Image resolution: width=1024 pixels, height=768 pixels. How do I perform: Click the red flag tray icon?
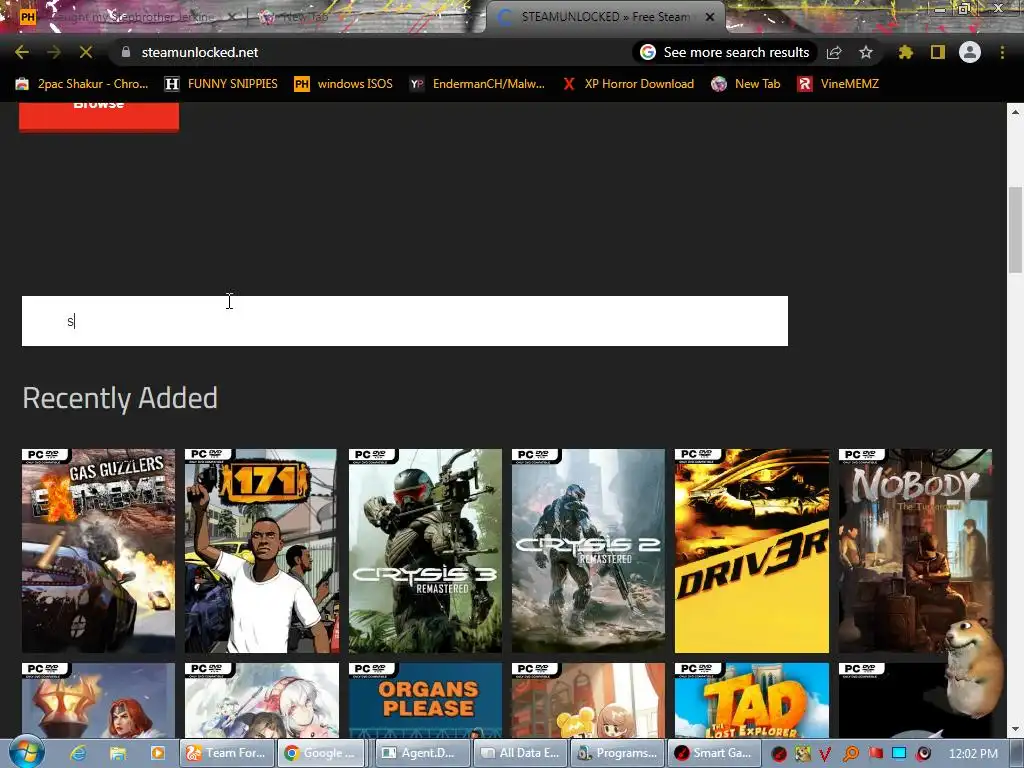tap(875, 754)
